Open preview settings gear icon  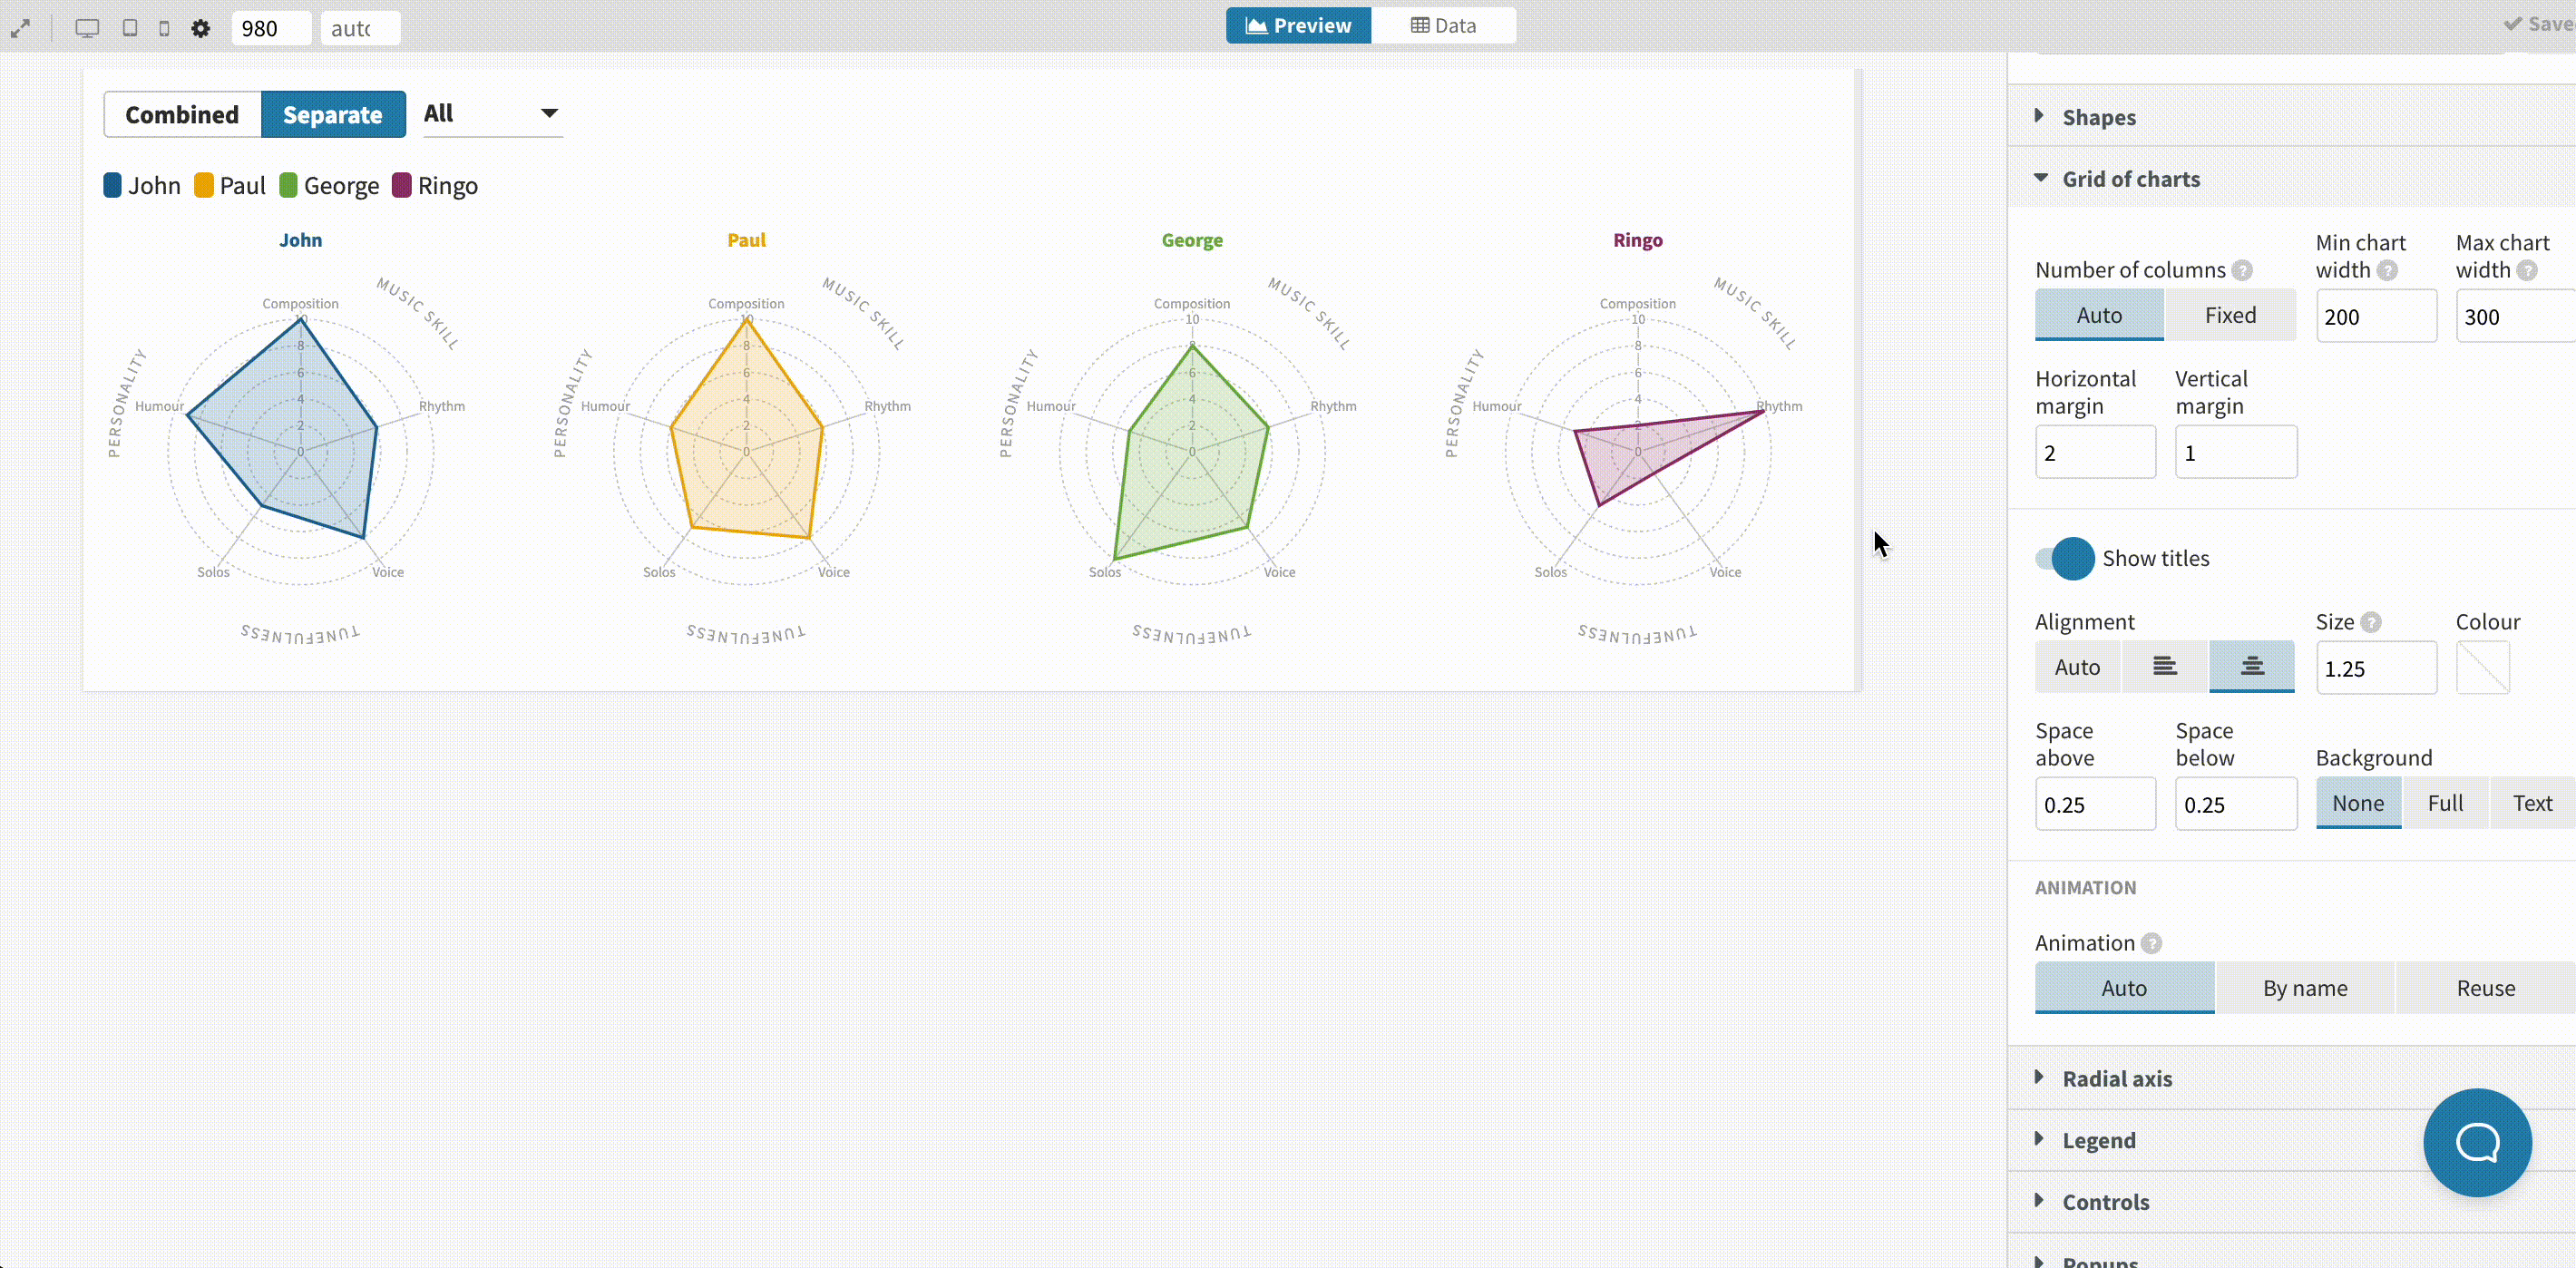pyautogui.click(x=201, y=28)
